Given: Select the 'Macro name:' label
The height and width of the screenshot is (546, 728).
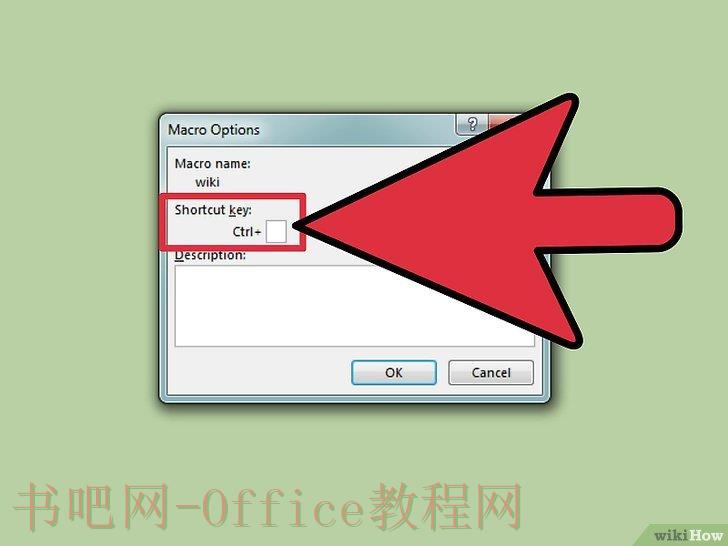Looking at the screenshot, I should (x=212, y=163).
